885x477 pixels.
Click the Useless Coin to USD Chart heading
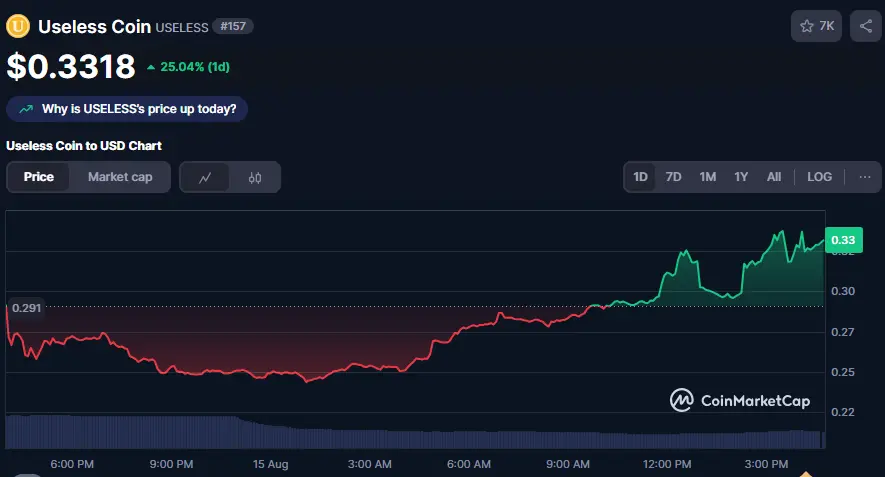click(84, 146)
